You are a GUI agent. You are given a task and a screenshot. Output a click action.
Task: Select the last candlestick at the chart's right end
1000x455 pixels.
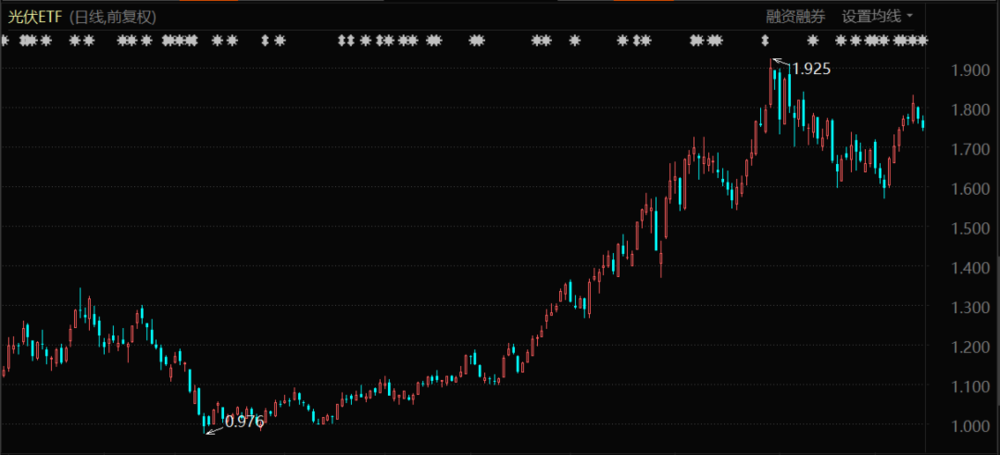click(x=923, y=122)
